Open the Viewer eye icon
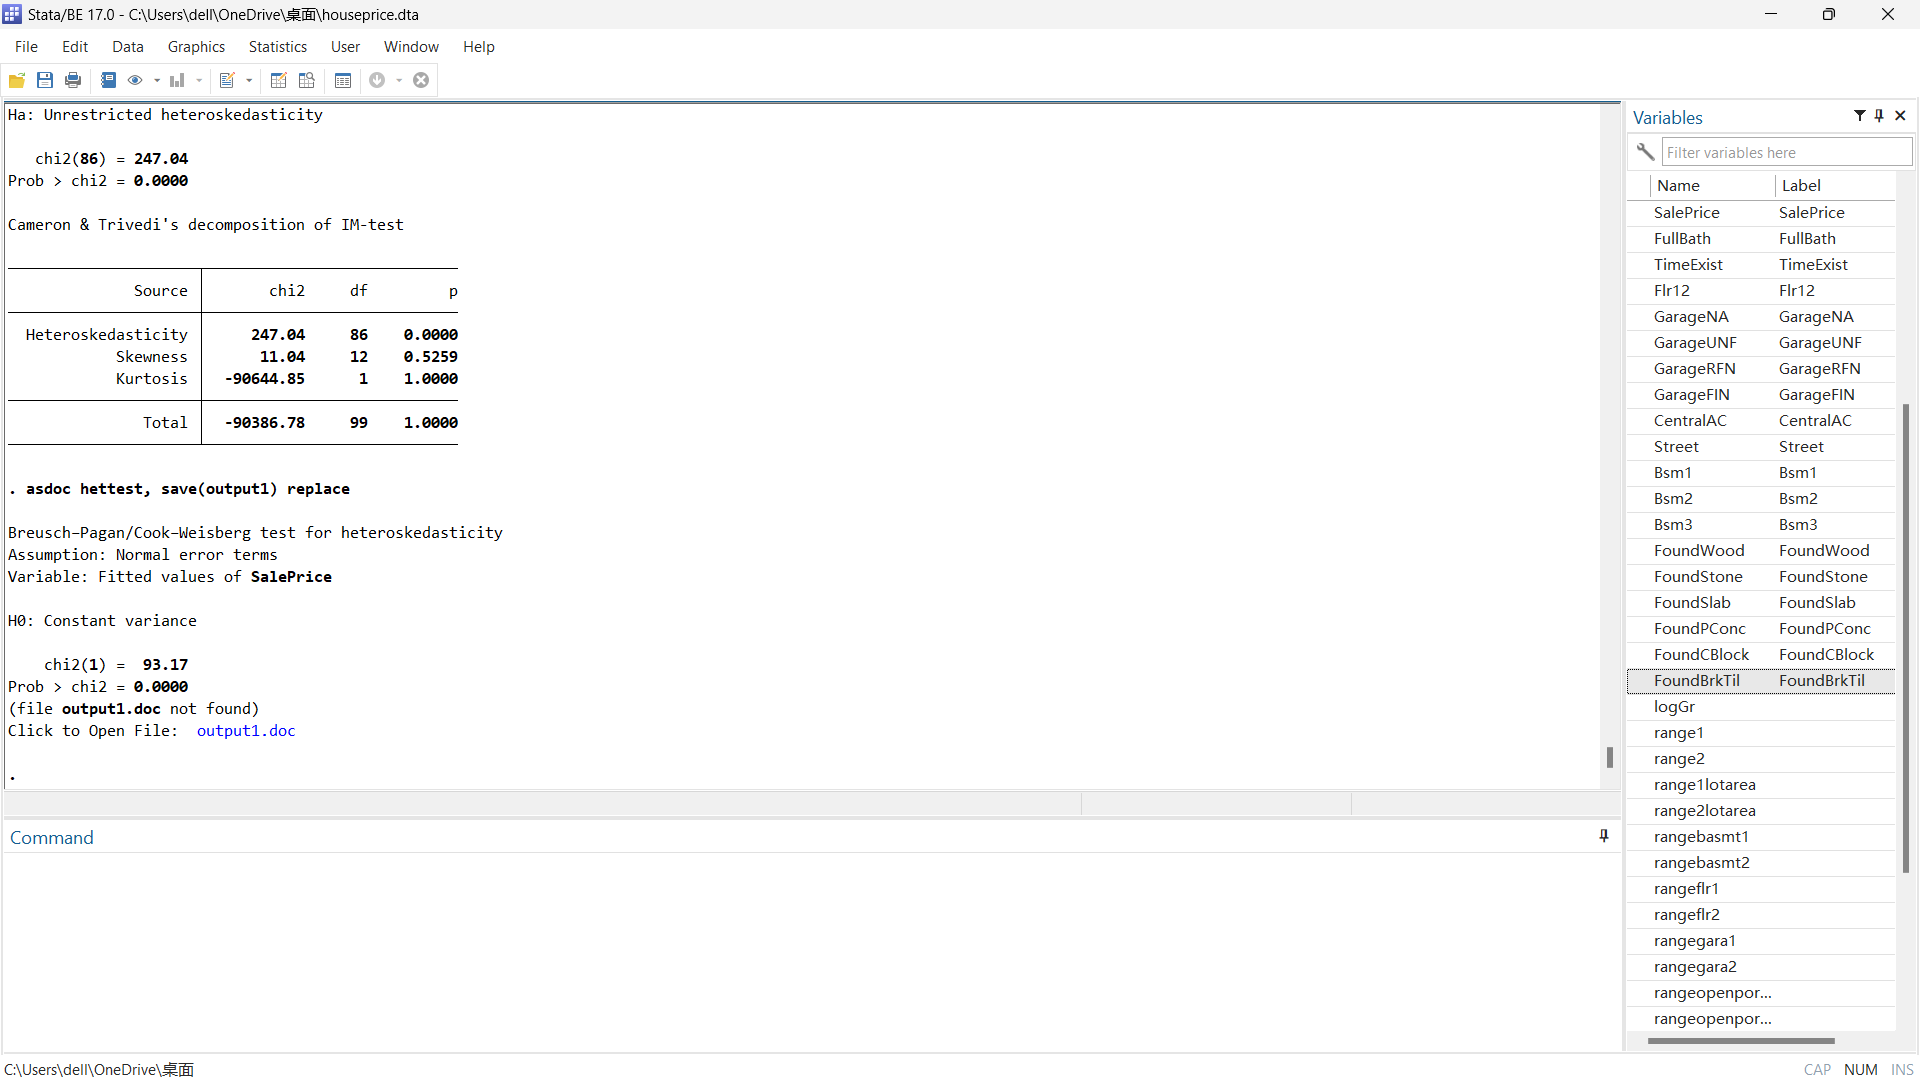This screenshot has height=1080, width=1920. [135, 80]
